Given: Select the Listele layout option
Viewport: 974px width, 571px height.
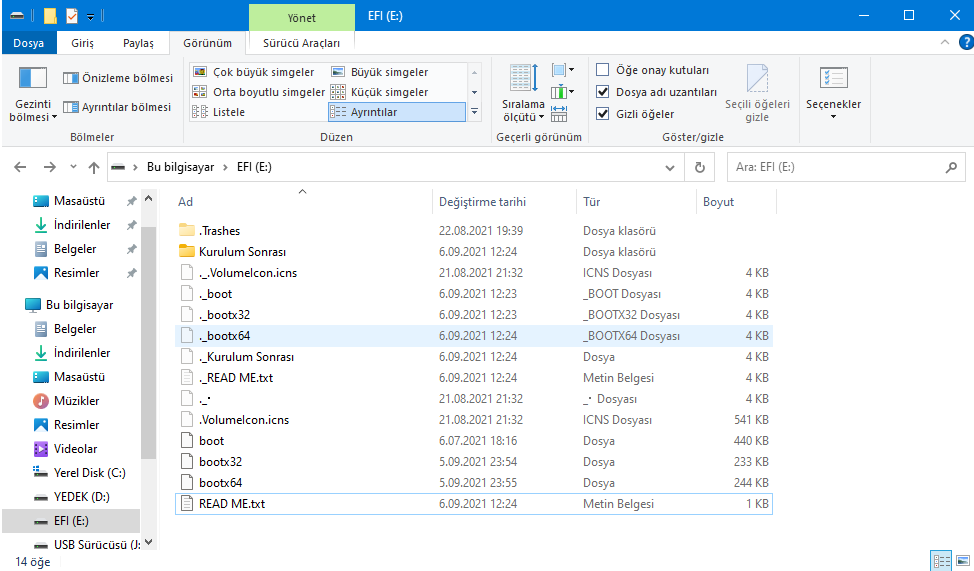Looking at the screenshot, I should click(228, 112).
